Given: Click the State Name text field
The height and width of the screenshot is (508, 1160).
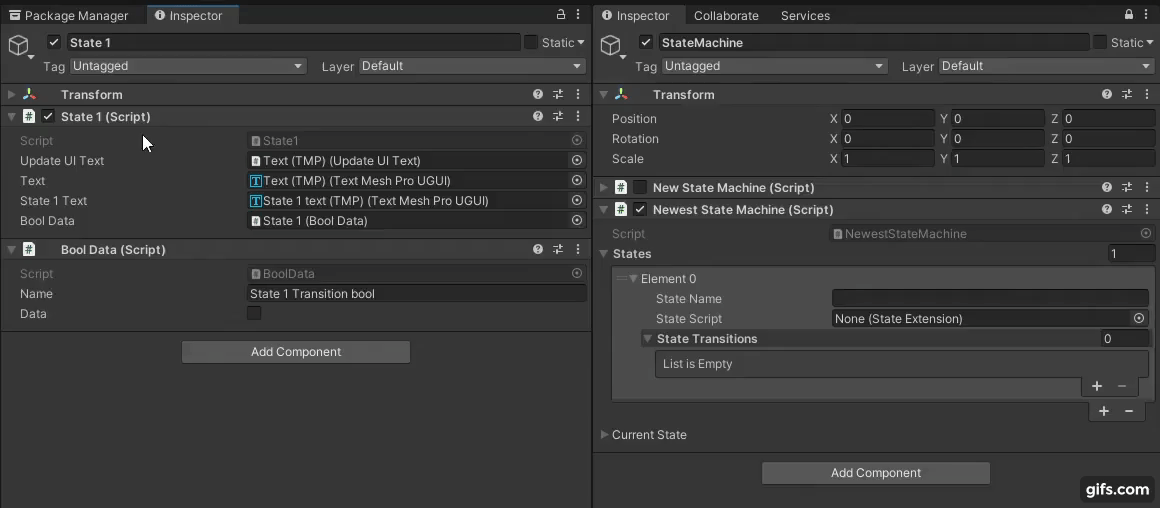Looking at the screenshot, I should [989, 299].
